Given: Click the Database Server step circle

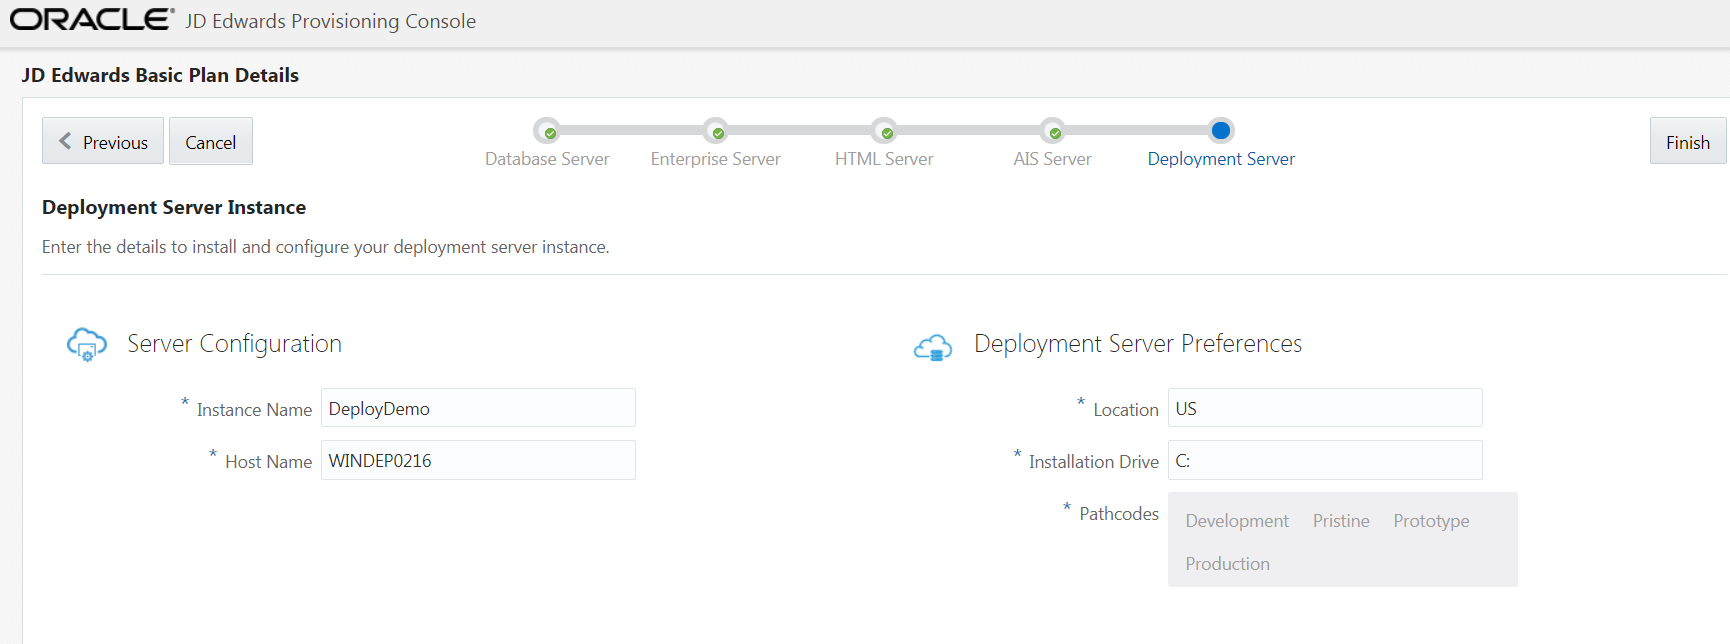Looking at the screenshot, I should (x=548, y=131).
